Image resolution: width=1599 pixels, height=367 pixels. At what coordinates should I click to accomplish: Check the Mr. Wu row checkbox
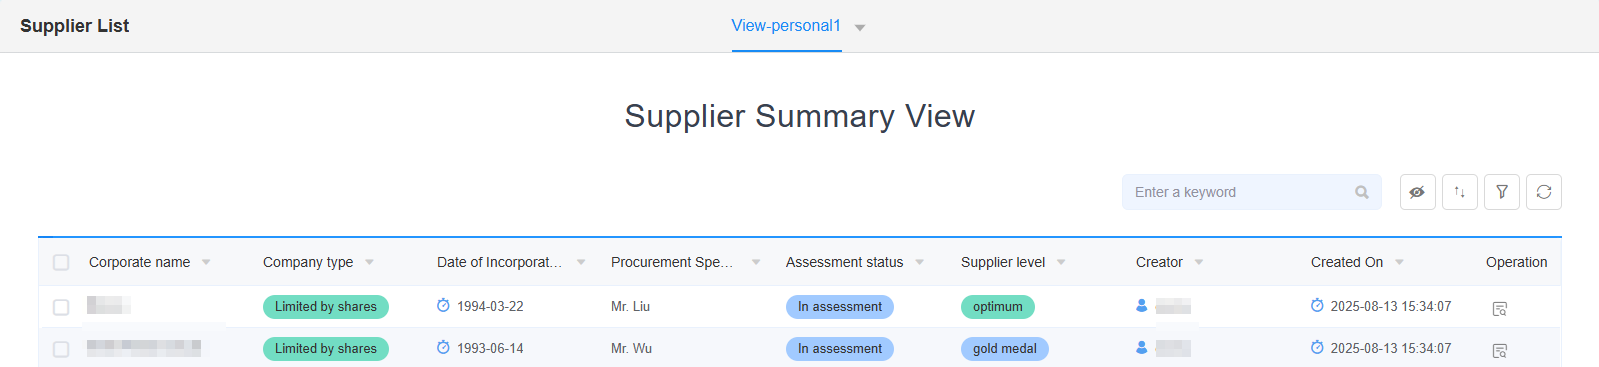[61, 349]
